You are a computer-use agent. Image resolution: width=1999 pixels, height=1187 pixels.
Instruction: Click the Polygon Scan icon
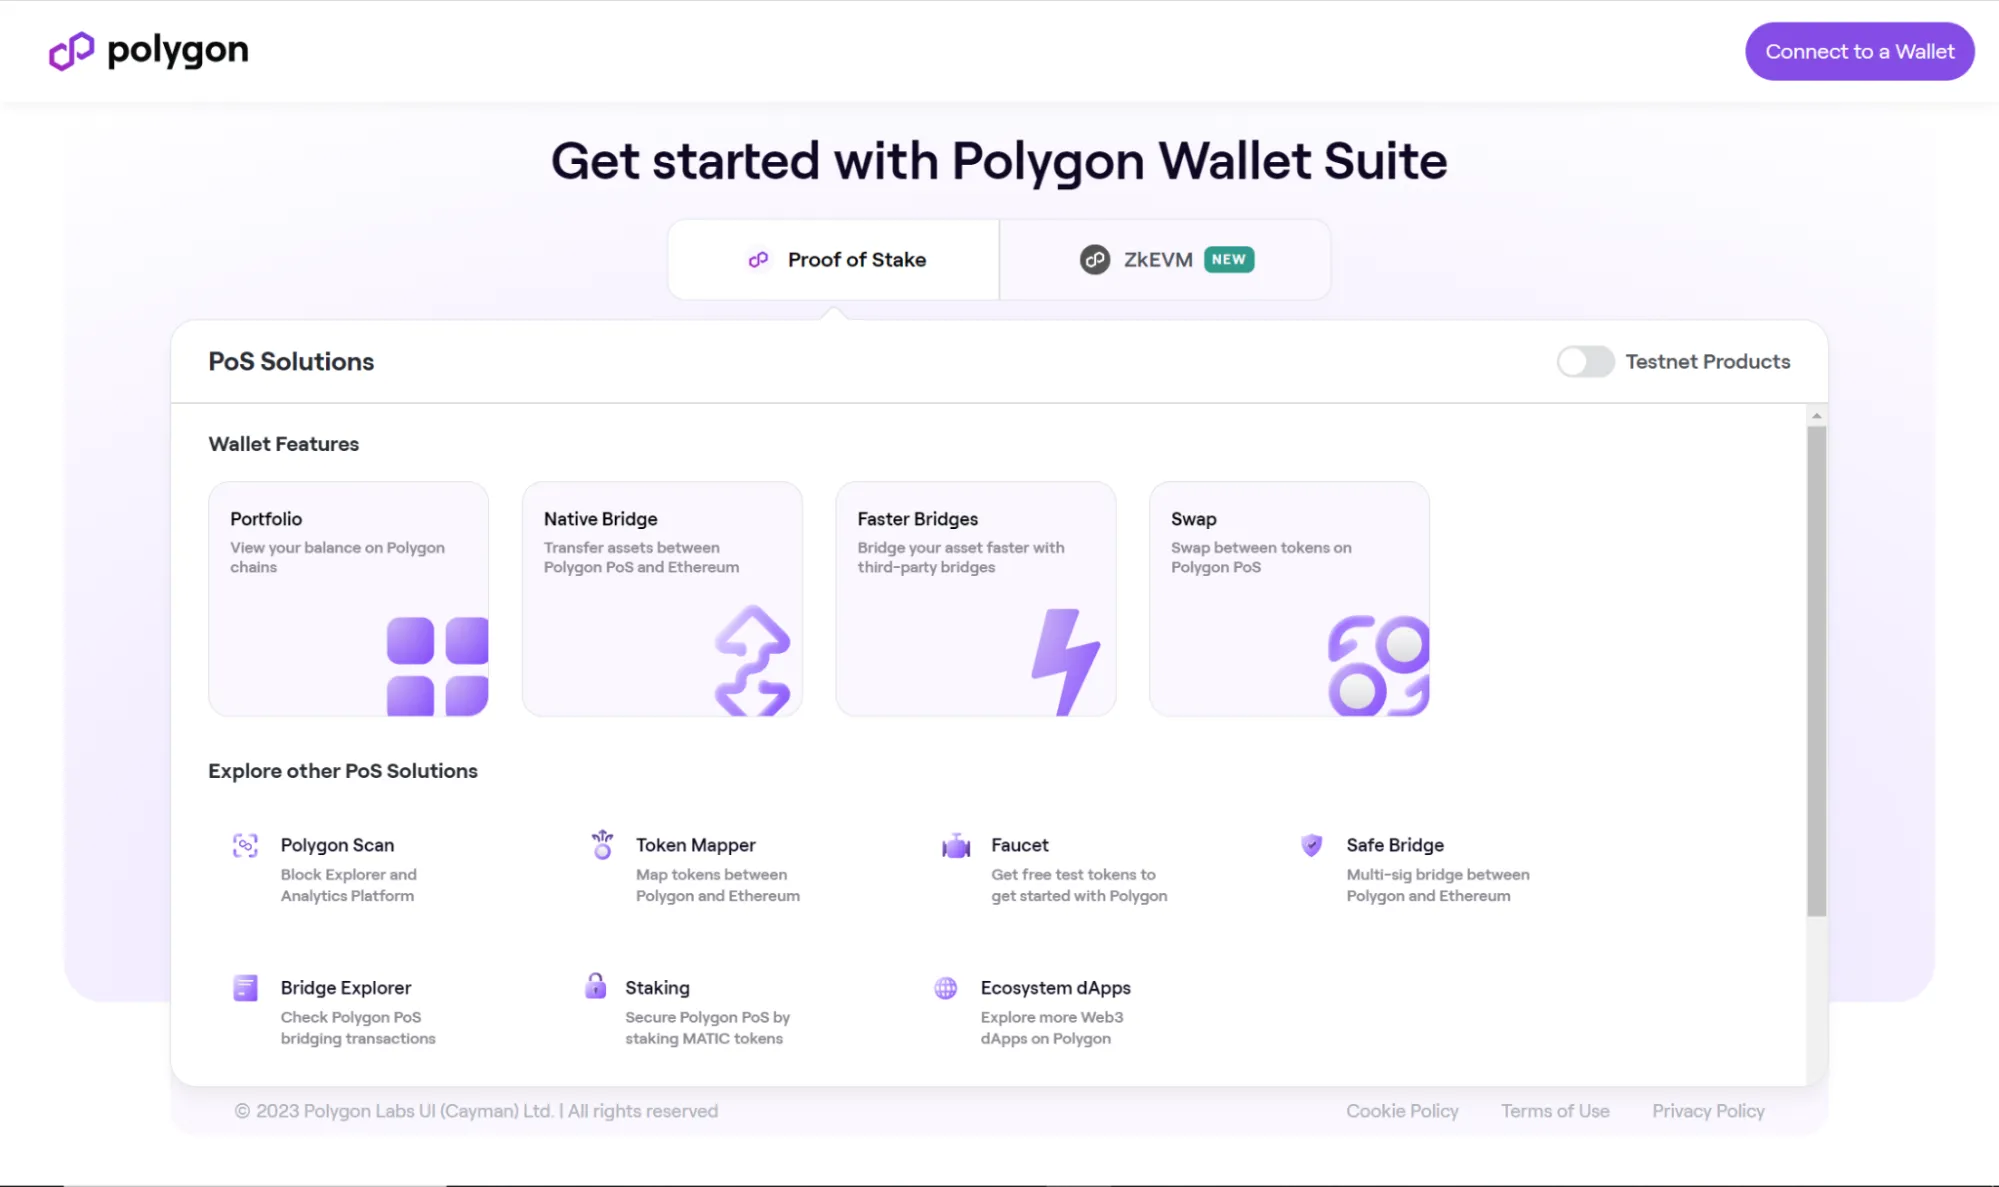point(245,846)
